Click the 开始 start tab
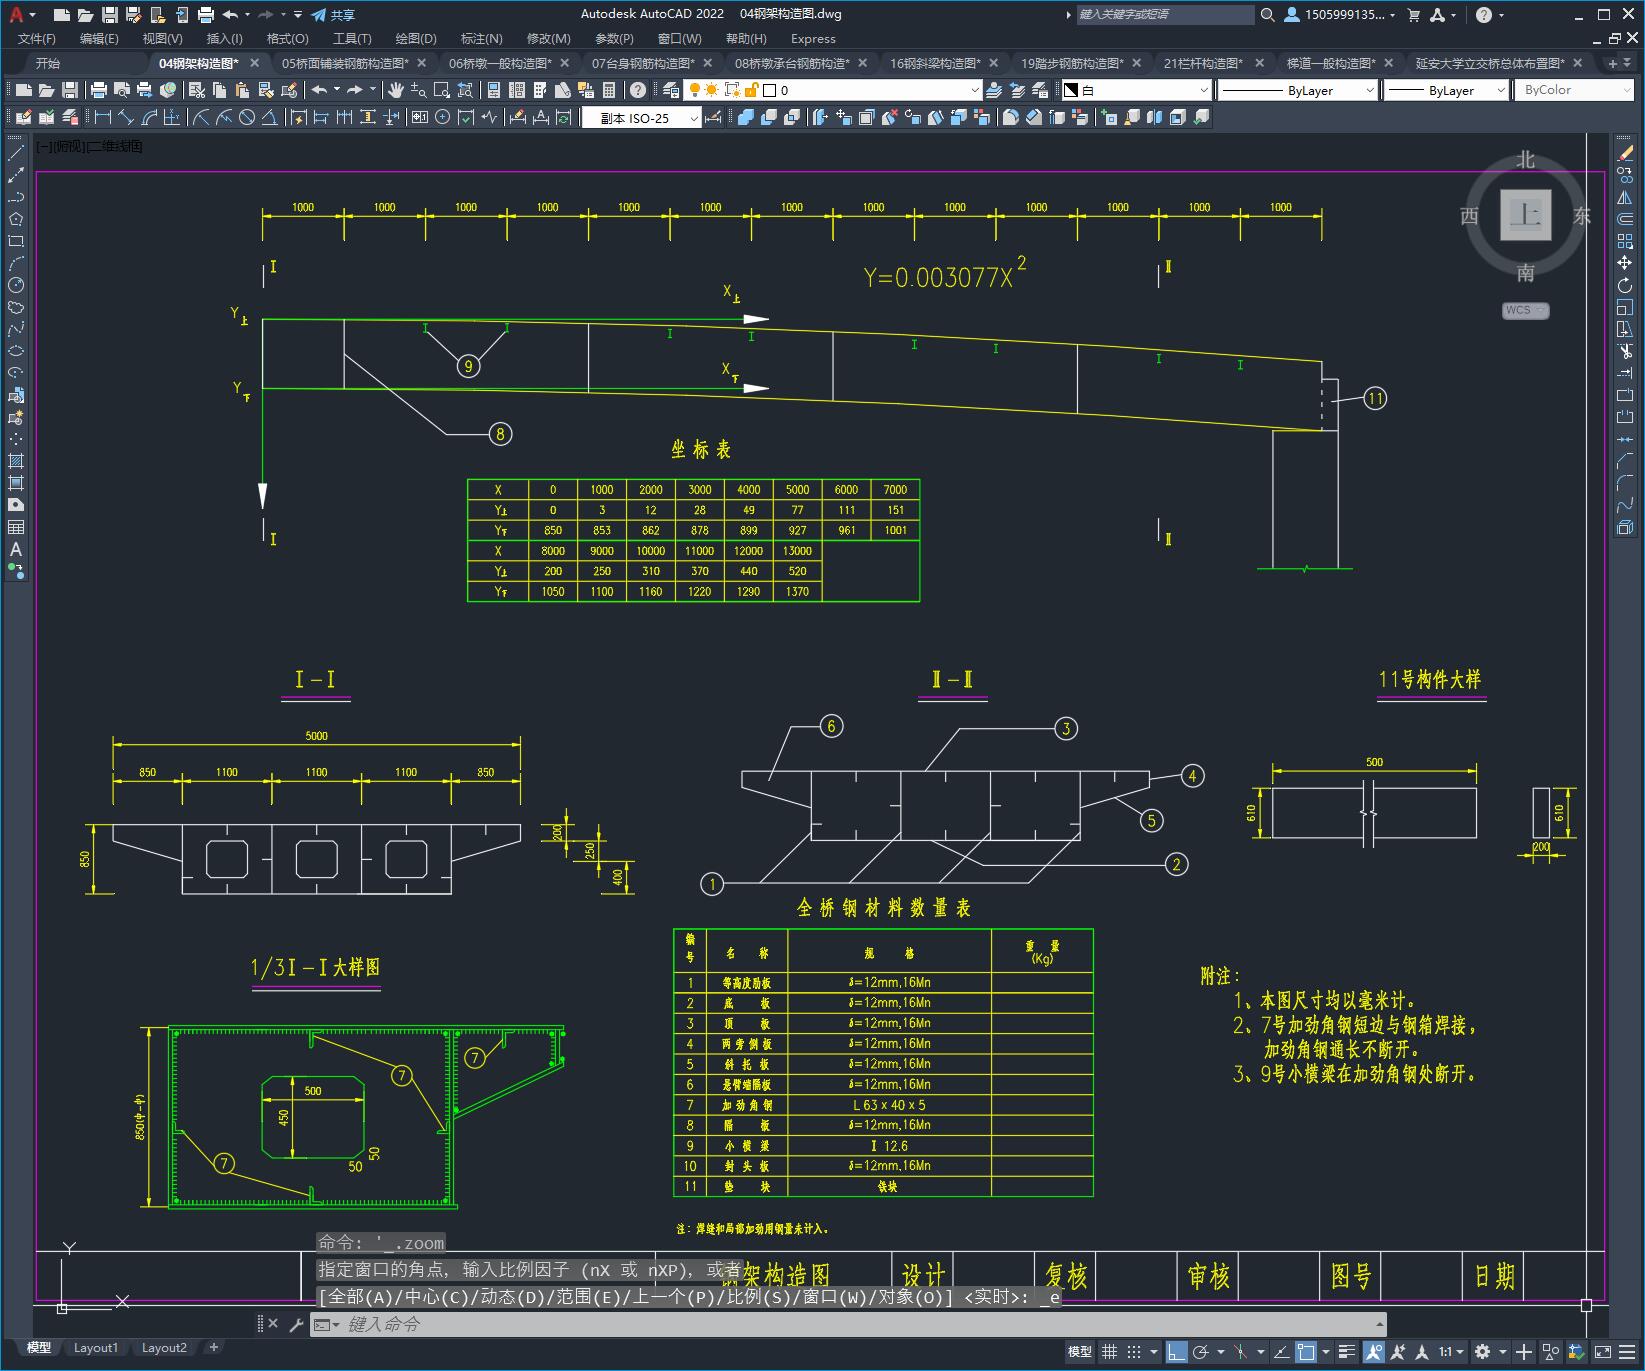The width and height of the screenshot is (1645, 1371). 48,63
